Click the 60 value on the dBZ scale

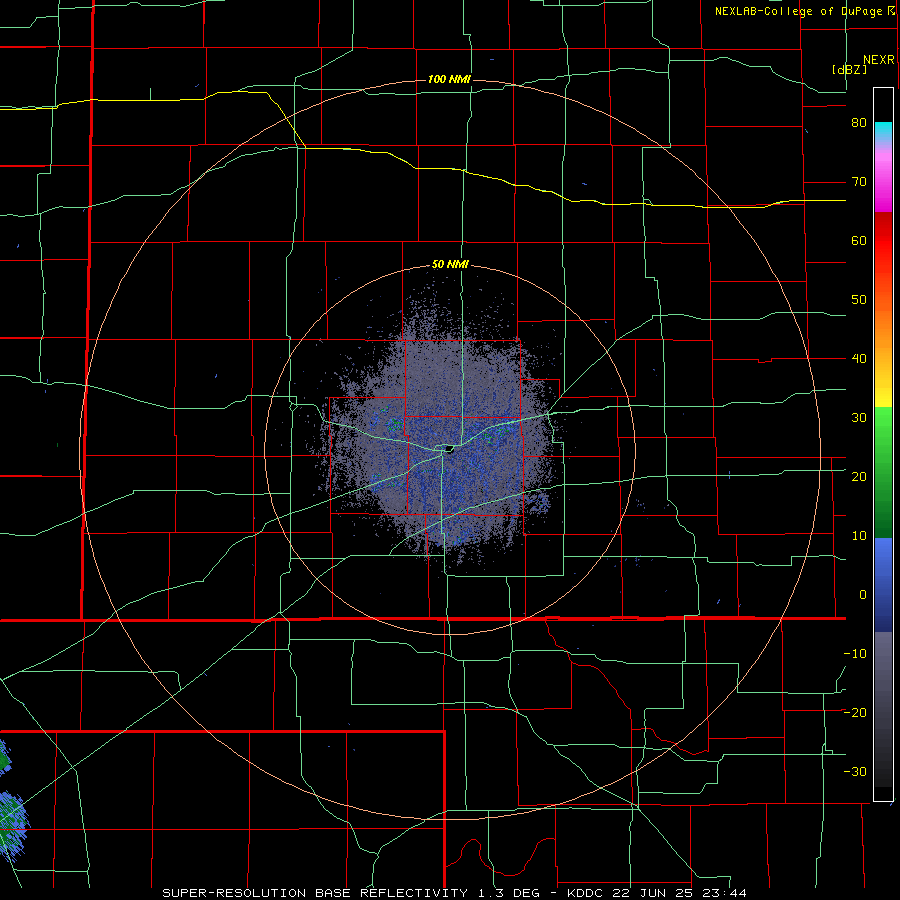(859, 240)
